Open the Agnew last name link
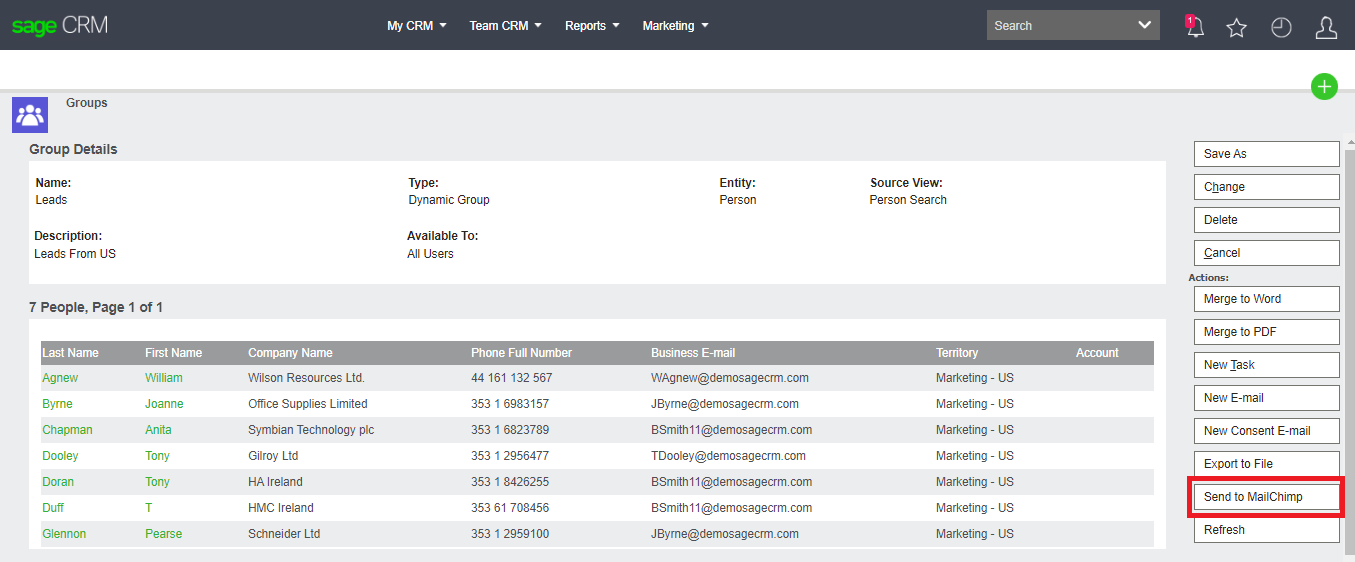 tap(60, 378)
